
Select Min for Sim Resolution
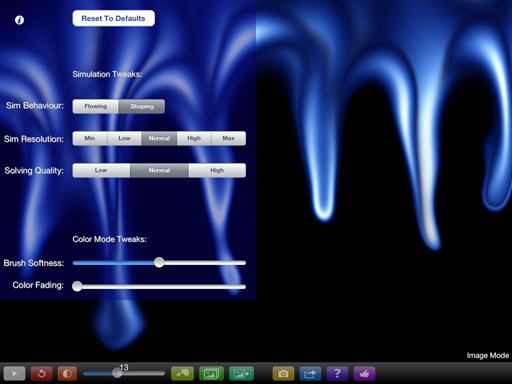90,138
